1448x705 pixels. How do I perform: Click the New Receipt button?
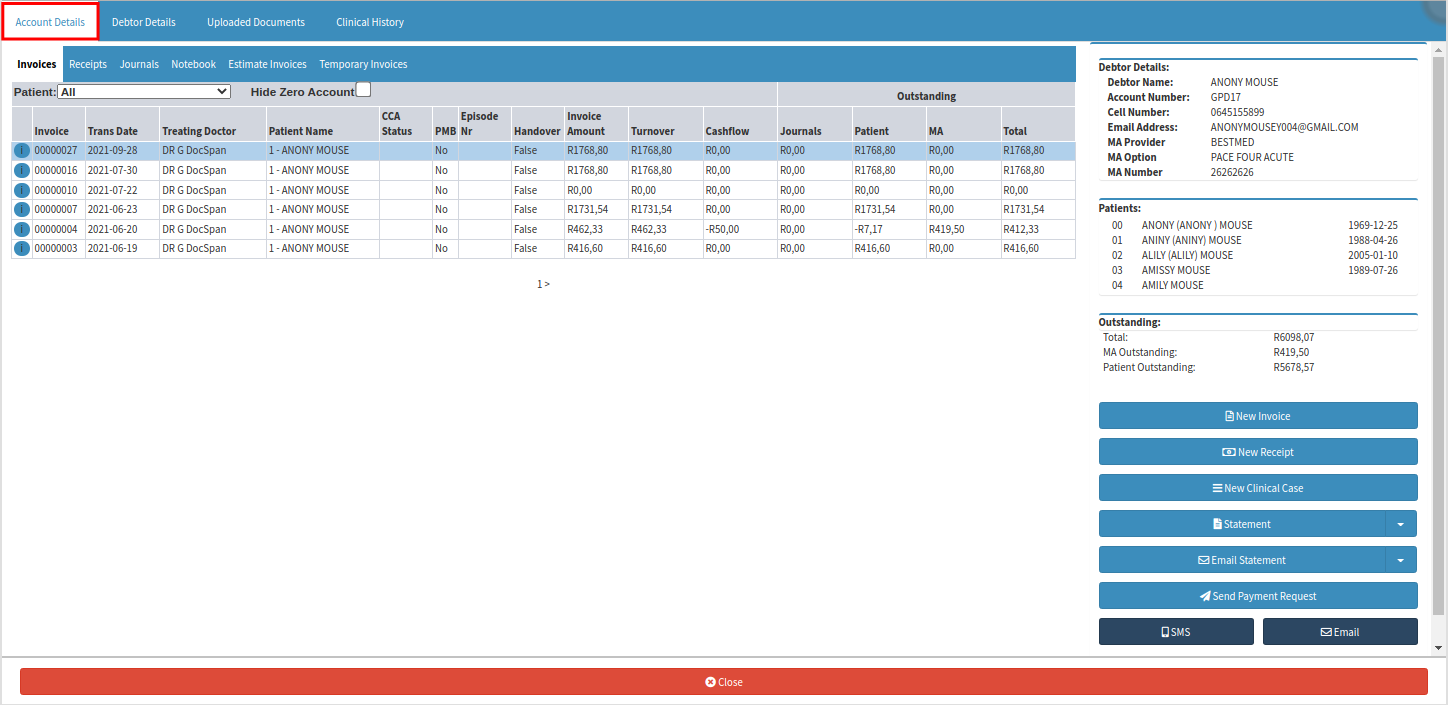tap(1257, 452)
